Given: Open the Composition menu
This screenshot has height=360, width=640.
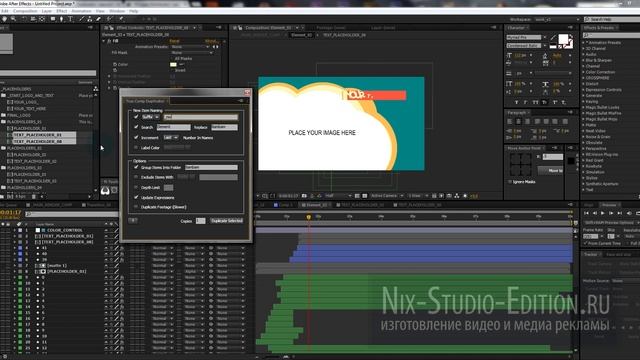Looking at the screenshot, I should click(x=25, y=11).
